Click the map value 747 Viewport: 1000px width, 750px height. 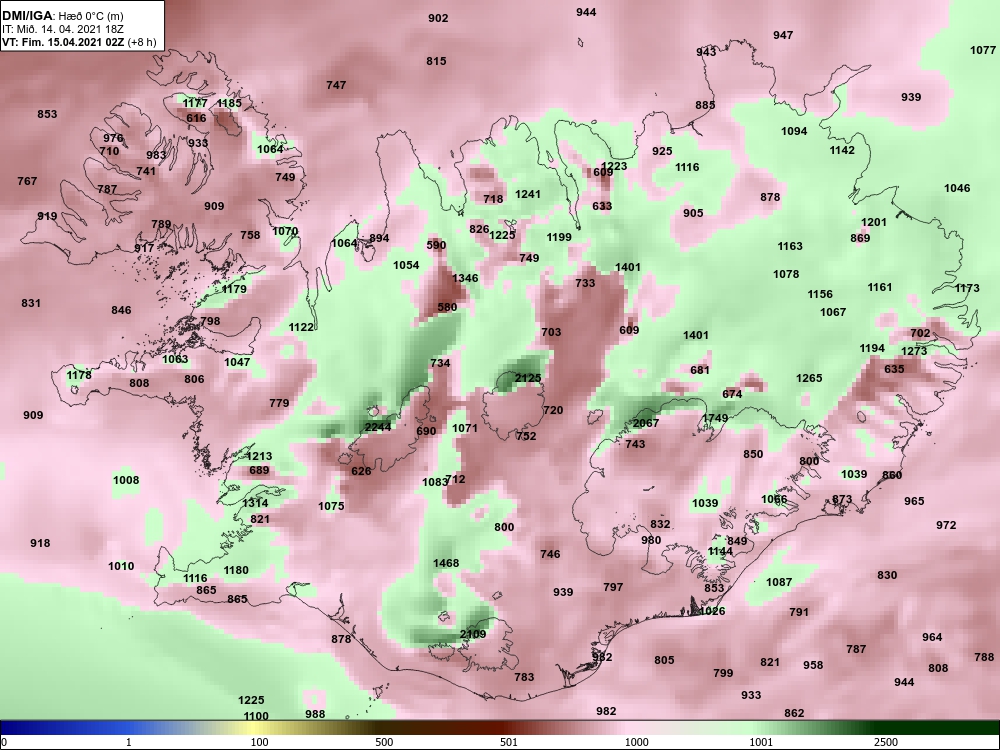point(336,85)
